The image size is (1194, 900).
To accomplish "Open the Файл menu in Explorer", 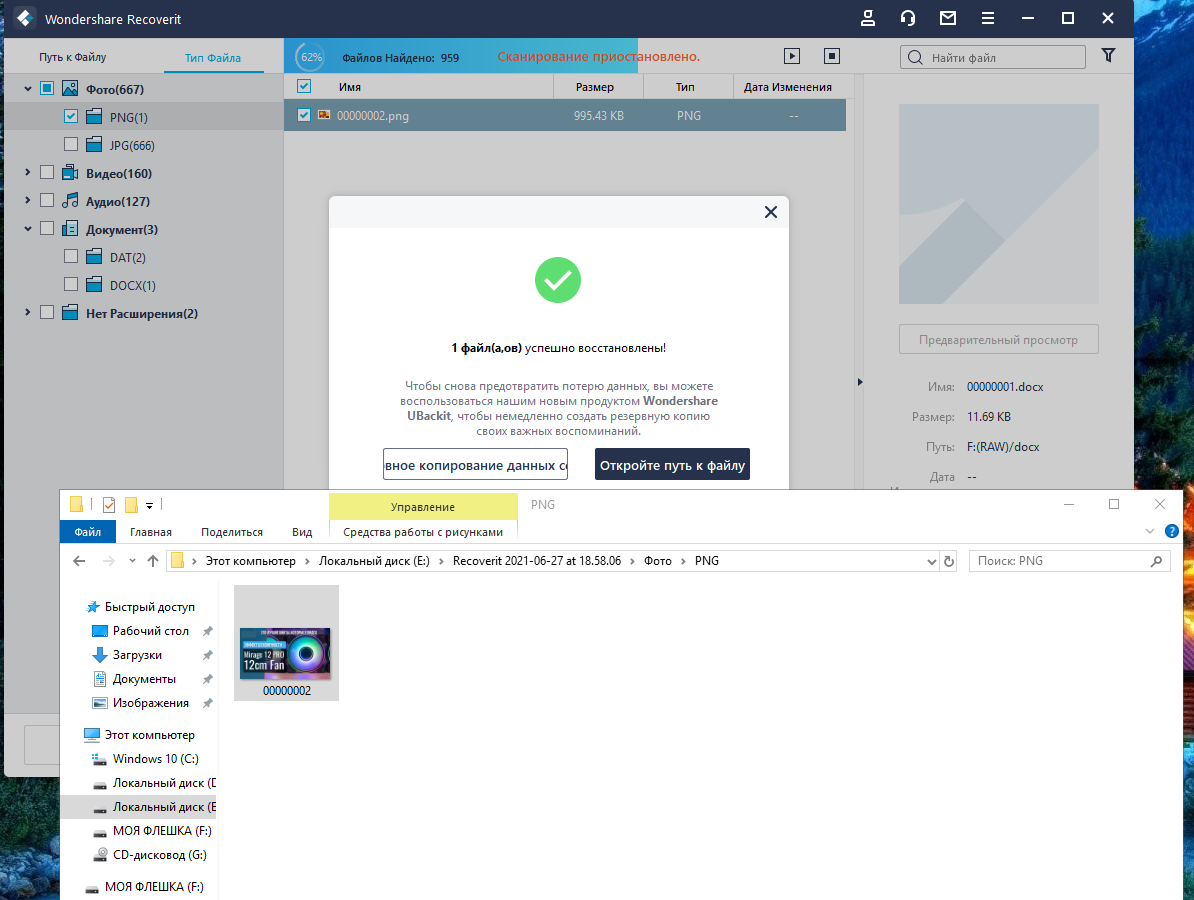I will click(88, 532).
